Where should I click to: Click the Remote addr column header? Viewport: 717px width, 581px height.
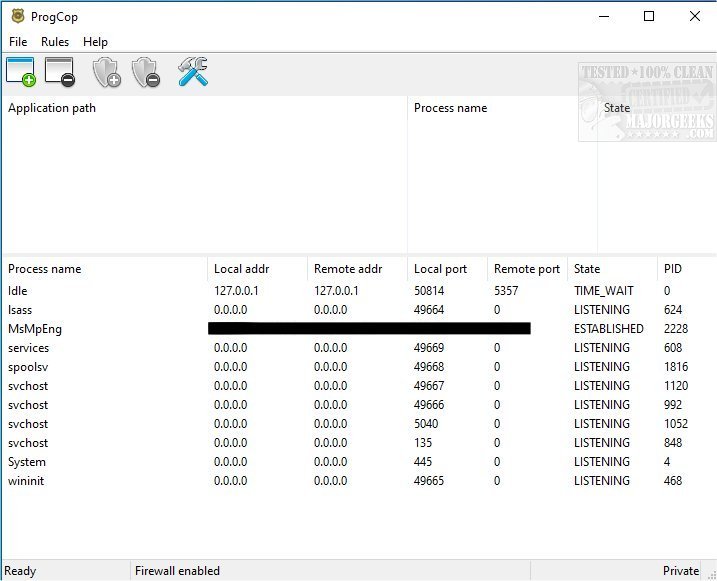[348, 269]
